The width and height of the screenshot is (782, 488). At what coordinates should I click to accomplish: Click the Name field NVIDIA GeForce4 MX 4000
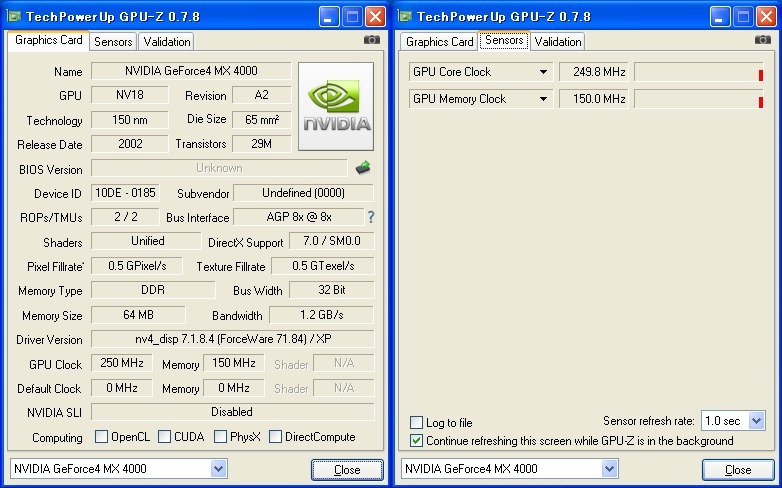(191, 70)
